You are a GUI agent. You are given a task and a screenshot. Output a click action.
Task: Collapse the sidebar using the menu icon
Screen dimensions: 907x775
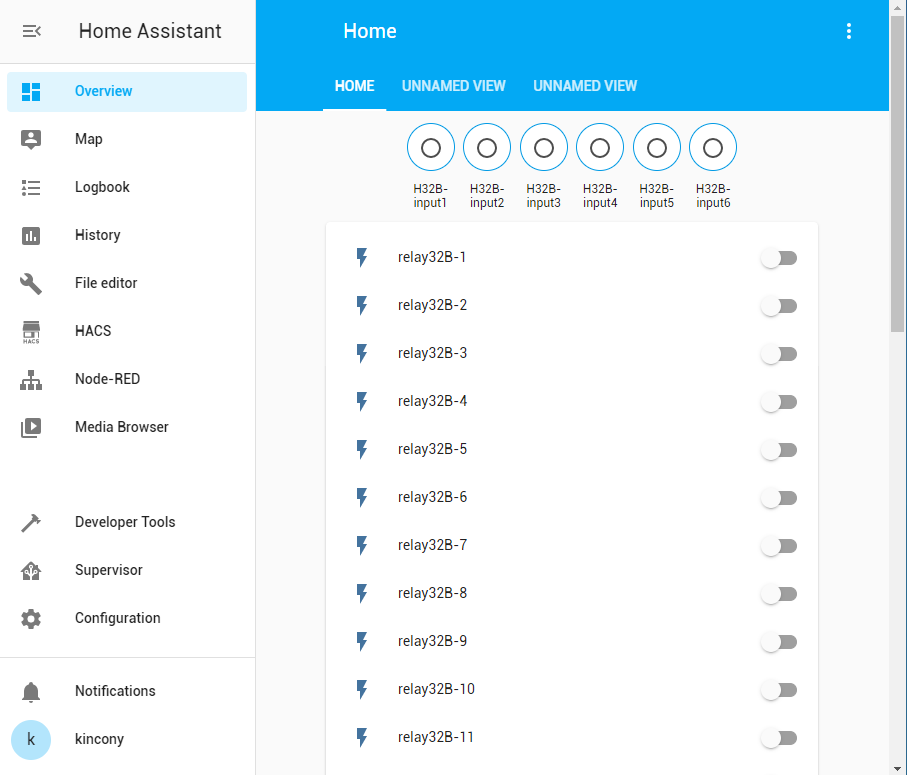tap(31, 31)
